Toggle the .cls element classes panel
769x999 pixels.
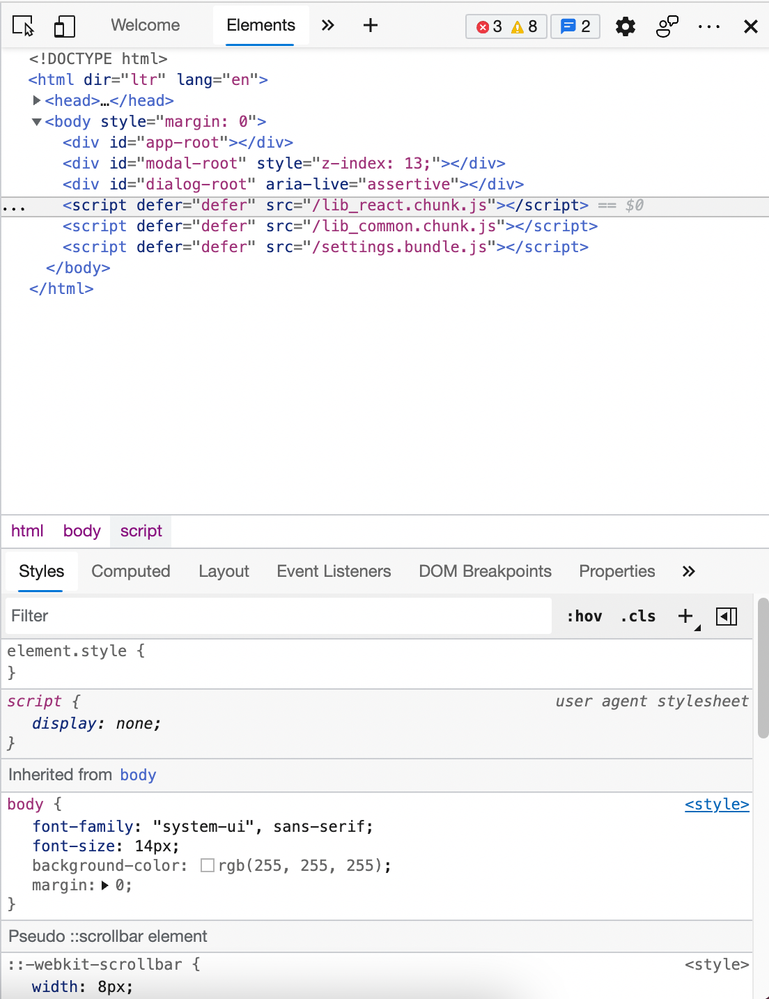(638, 617)
